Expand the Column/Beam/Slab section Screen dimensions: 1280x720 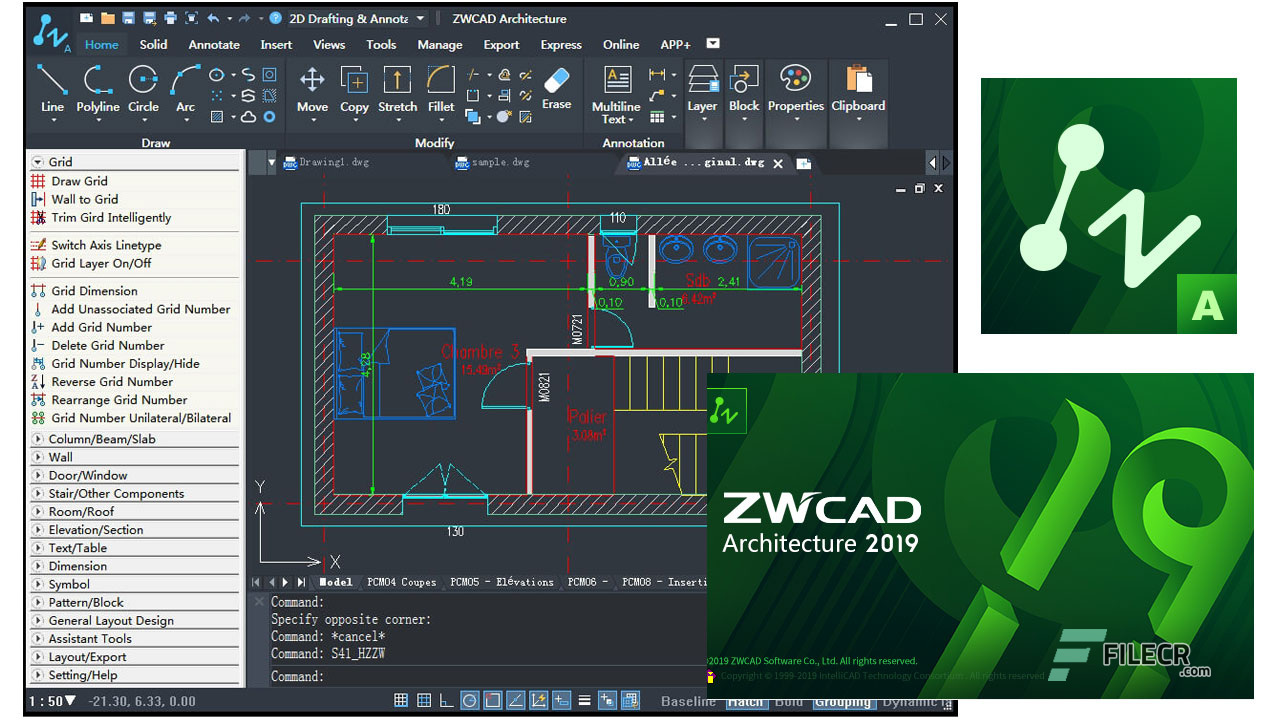tap(135, 439)
